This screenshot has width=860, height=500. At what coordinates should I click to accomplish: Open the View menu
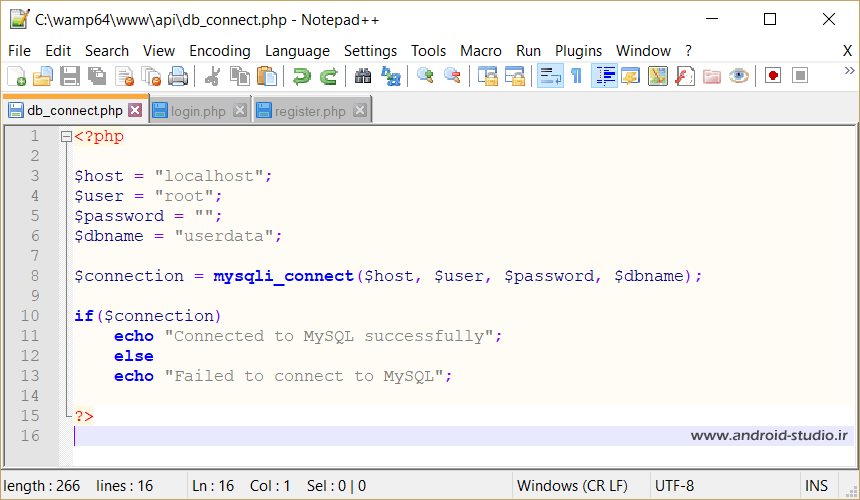coord(159,51)
